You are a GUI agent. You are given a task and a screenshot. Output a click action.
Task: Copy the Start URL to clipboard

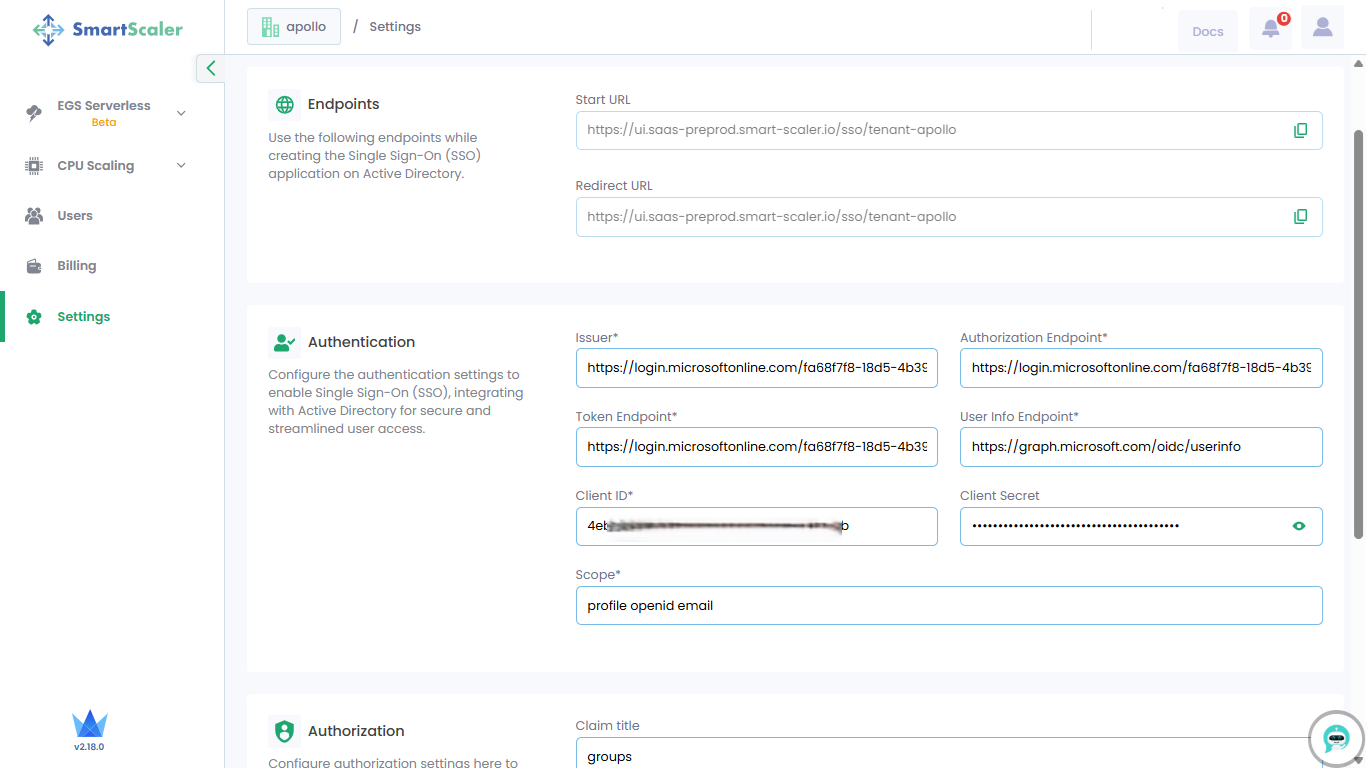click(1300, 130)
